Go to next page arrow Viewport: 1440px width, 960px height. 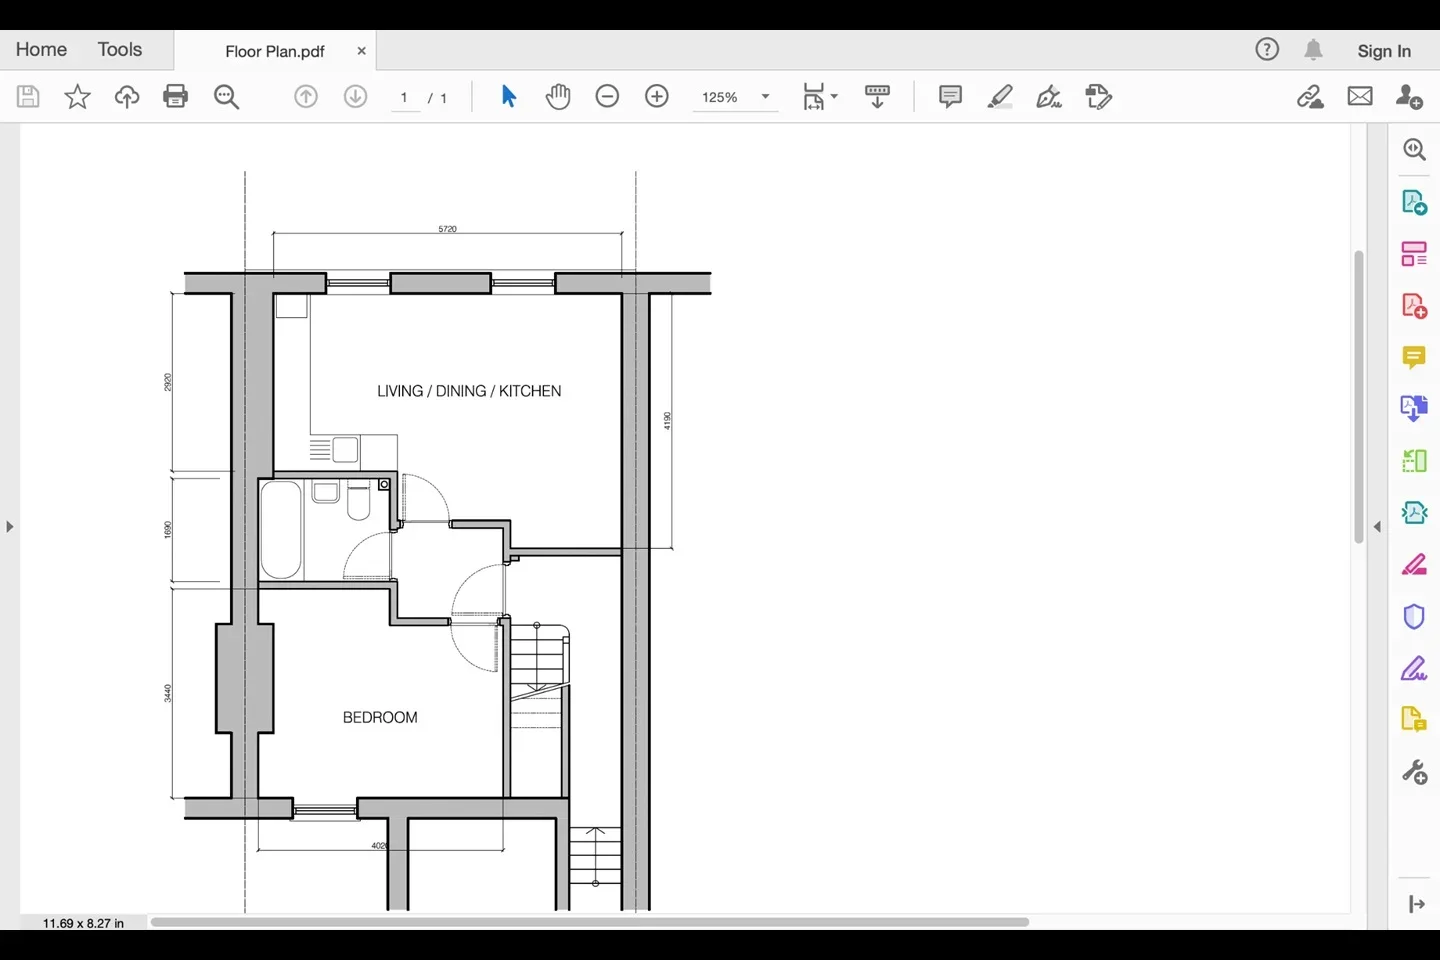point(355,96)
